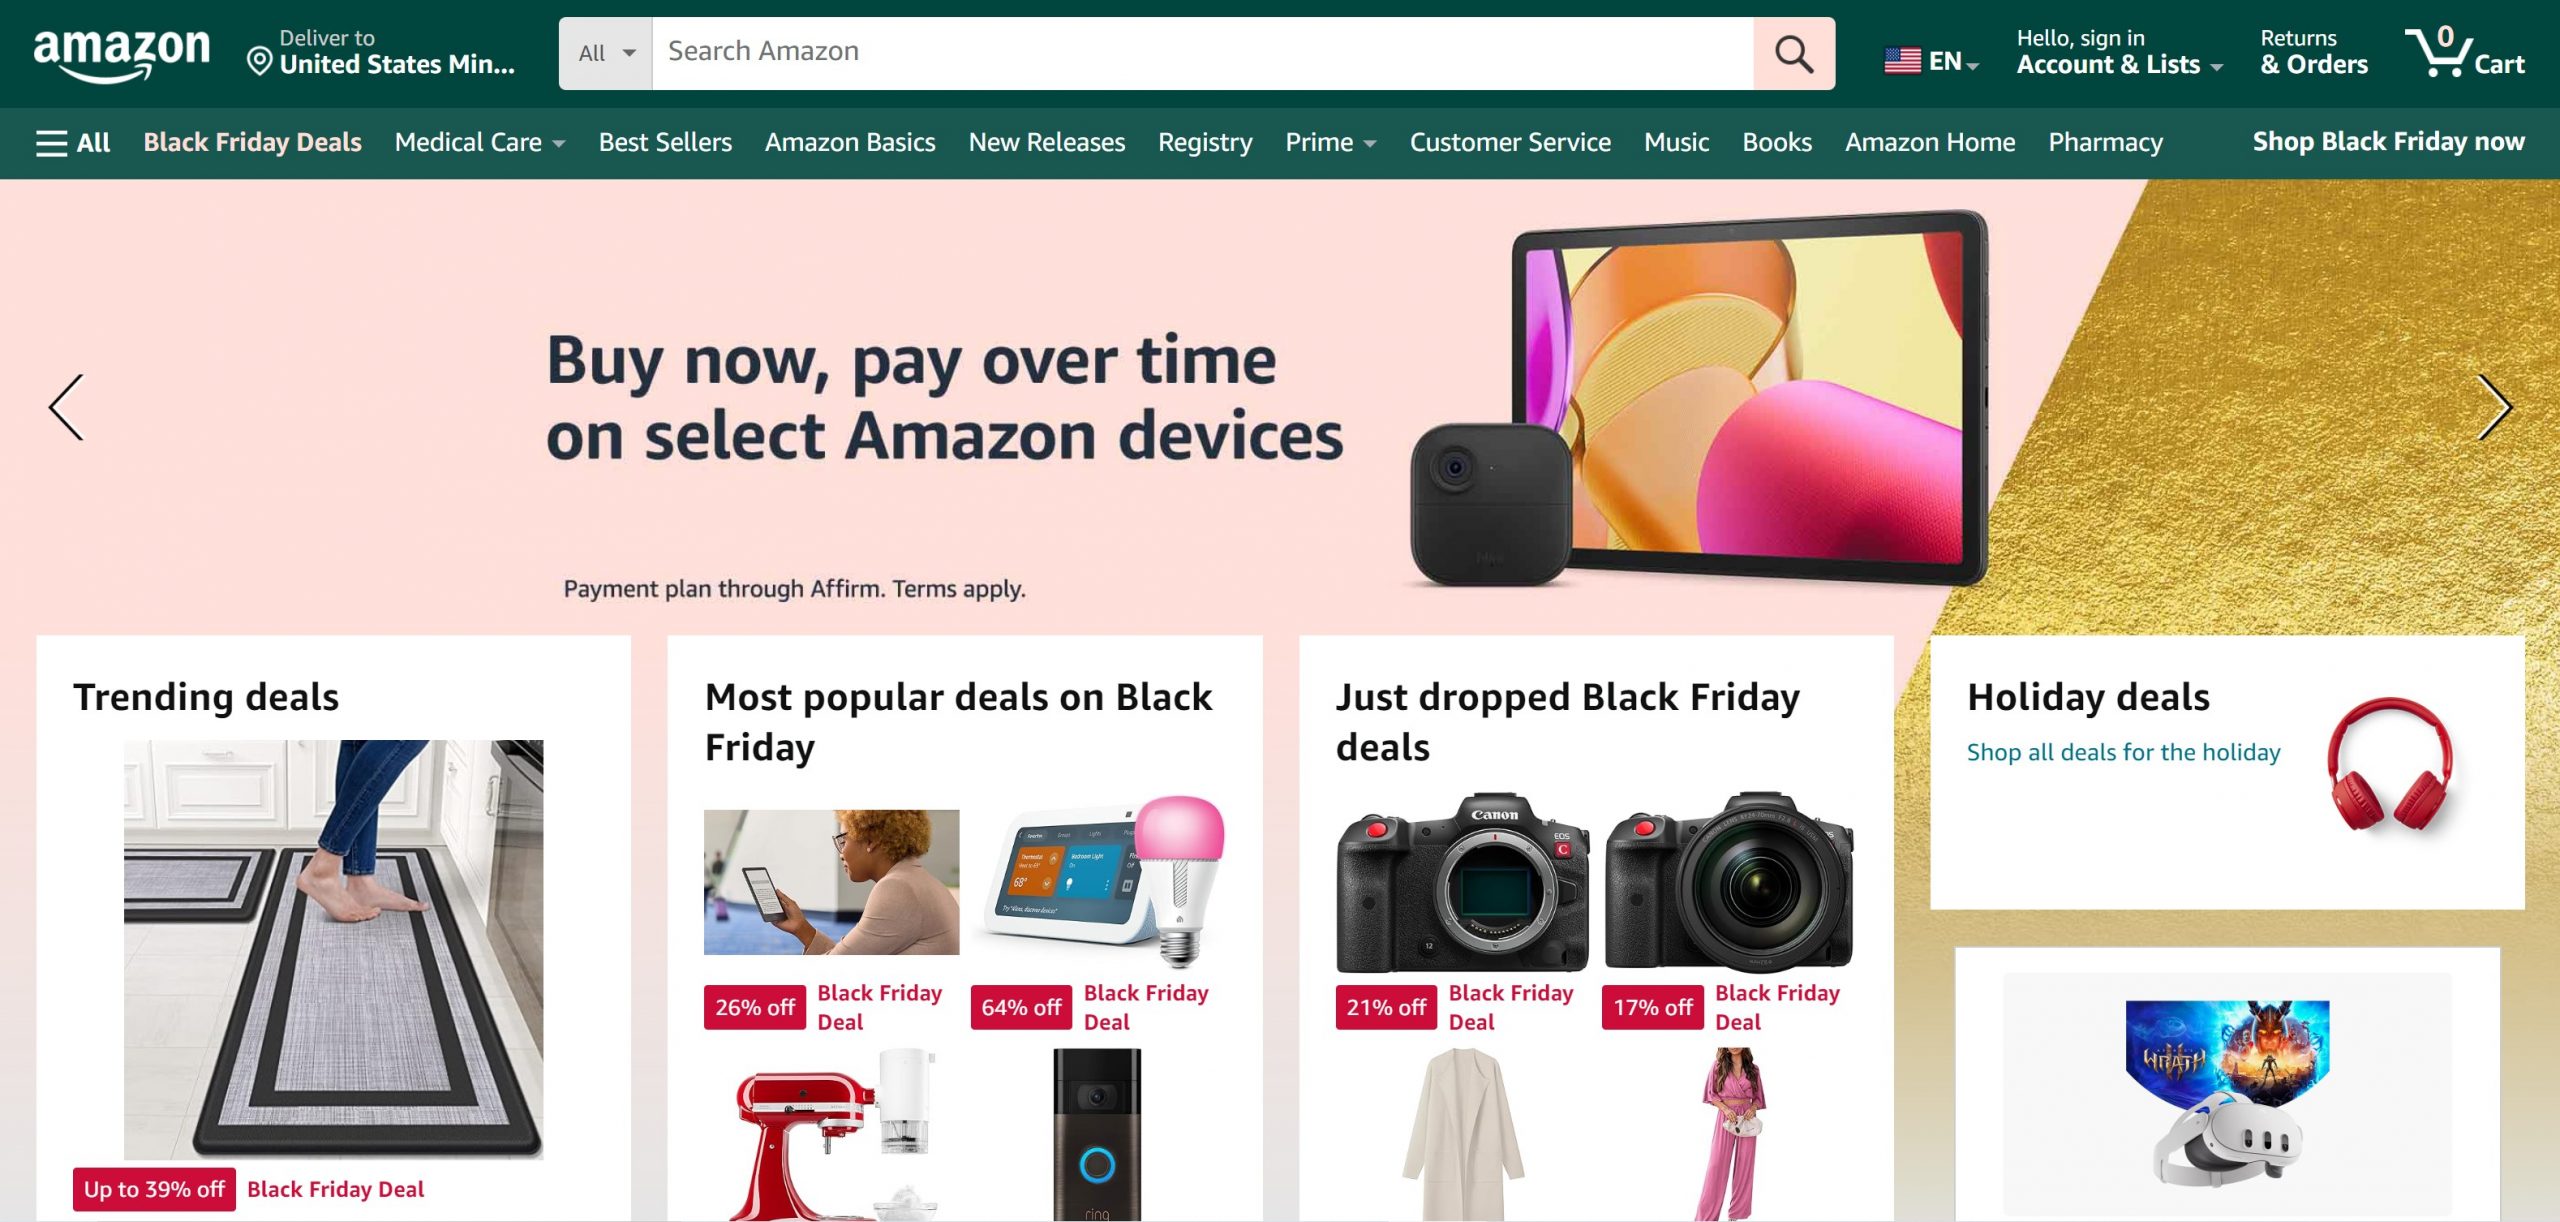Open Returns & Orders
This screenshot has height=1222, width=2560.
[2314, 52]
